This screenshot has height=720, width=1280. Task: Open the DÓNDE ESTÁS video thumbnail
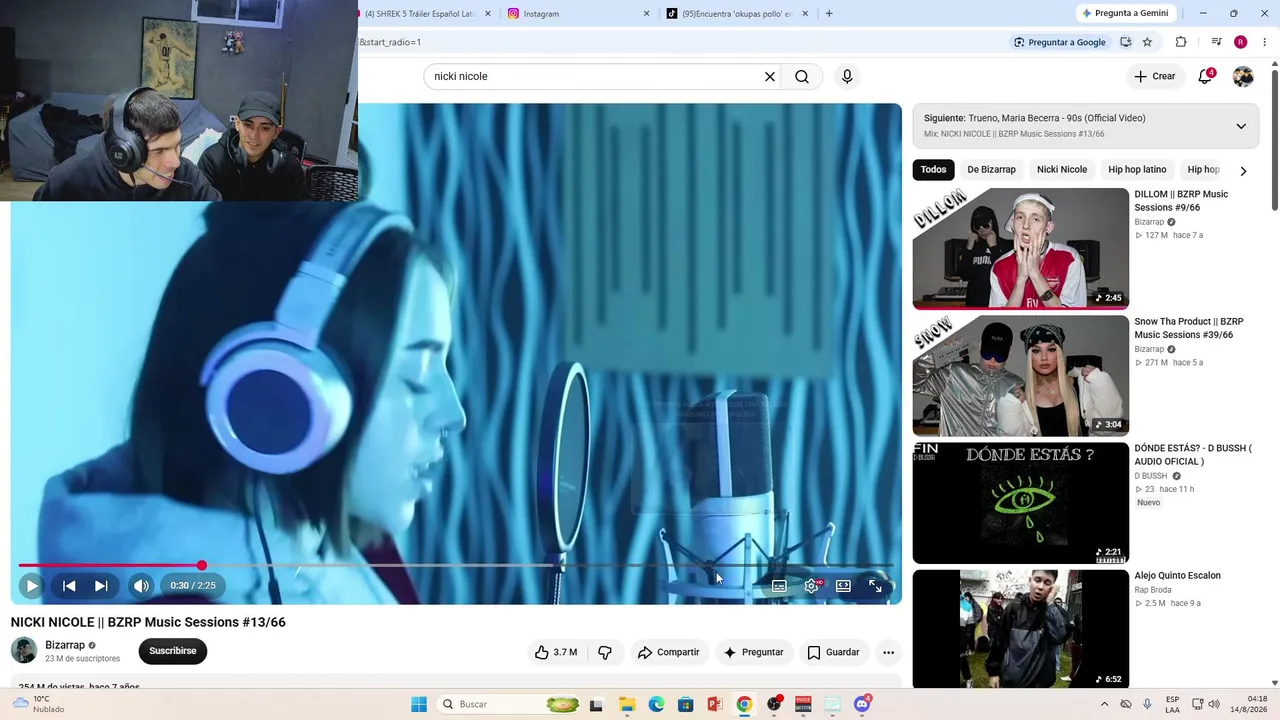pyautogui.click(x=1020, y=503)
